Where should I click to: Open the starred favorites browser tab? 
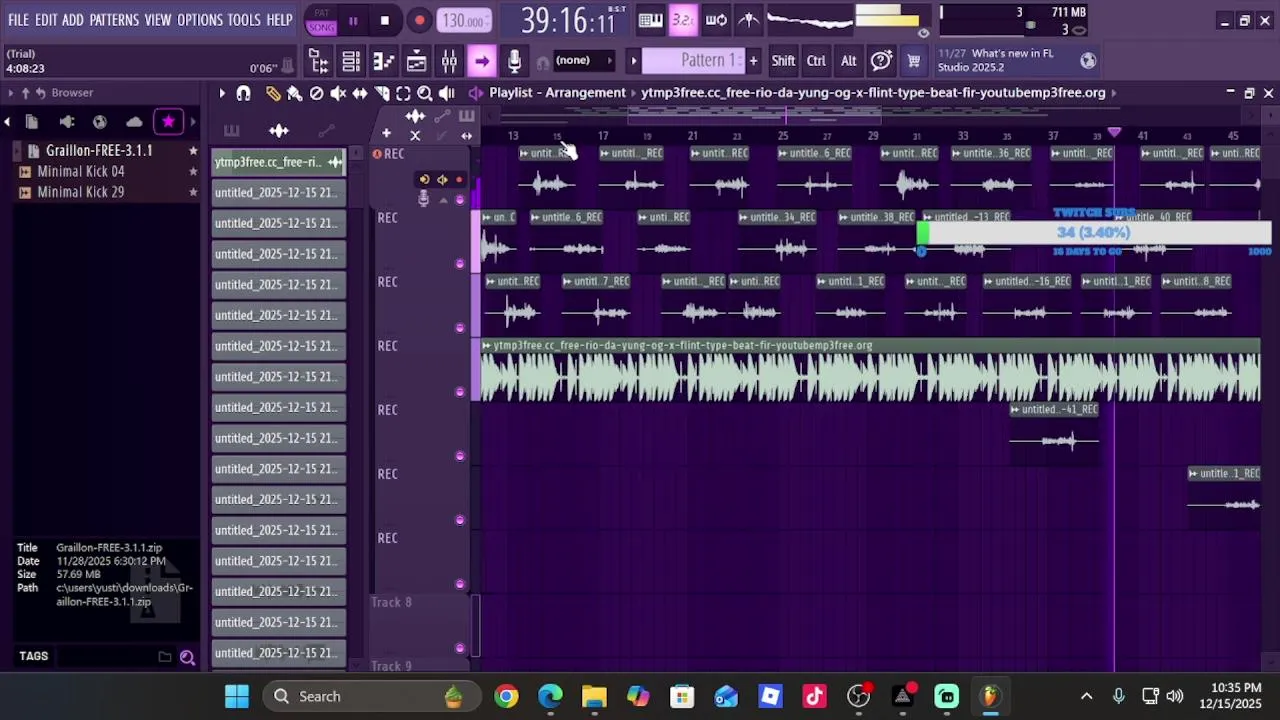tap(168, 122)
